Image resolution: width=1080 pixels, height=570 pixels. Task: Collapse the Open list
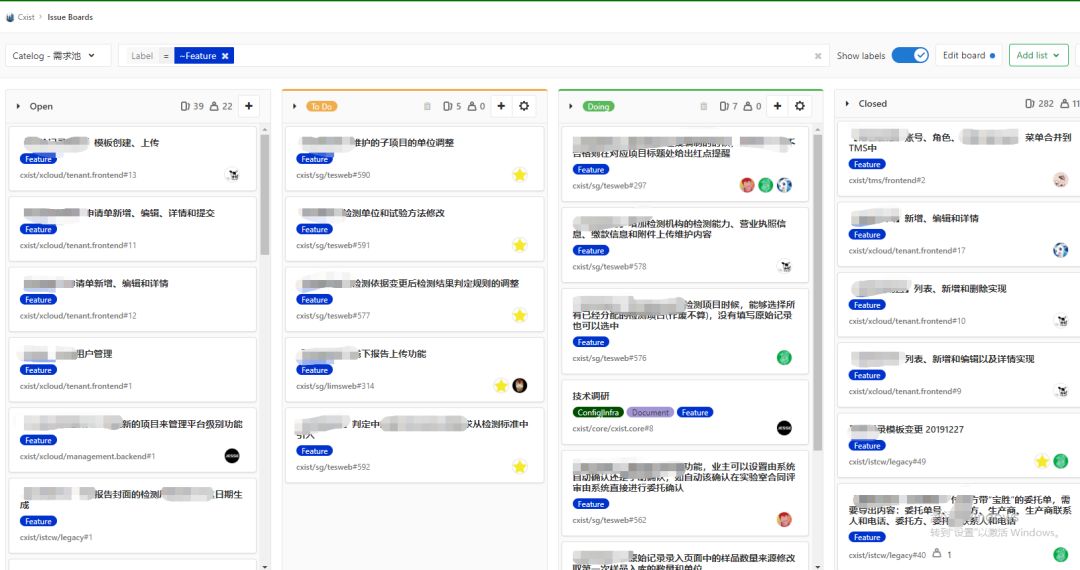[x=18, y=107]
